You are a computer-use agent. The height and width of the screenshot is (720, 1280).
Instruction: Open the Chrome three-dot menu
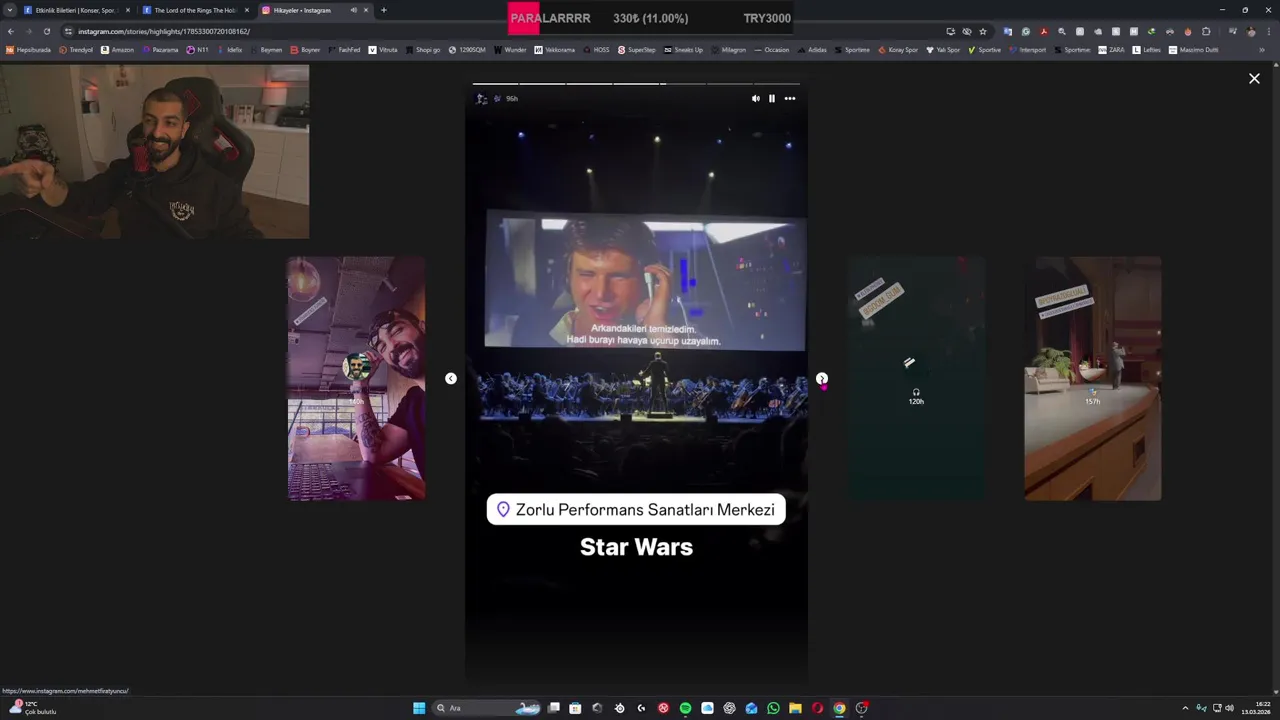pyautogui.click(x=1269, y=31)
